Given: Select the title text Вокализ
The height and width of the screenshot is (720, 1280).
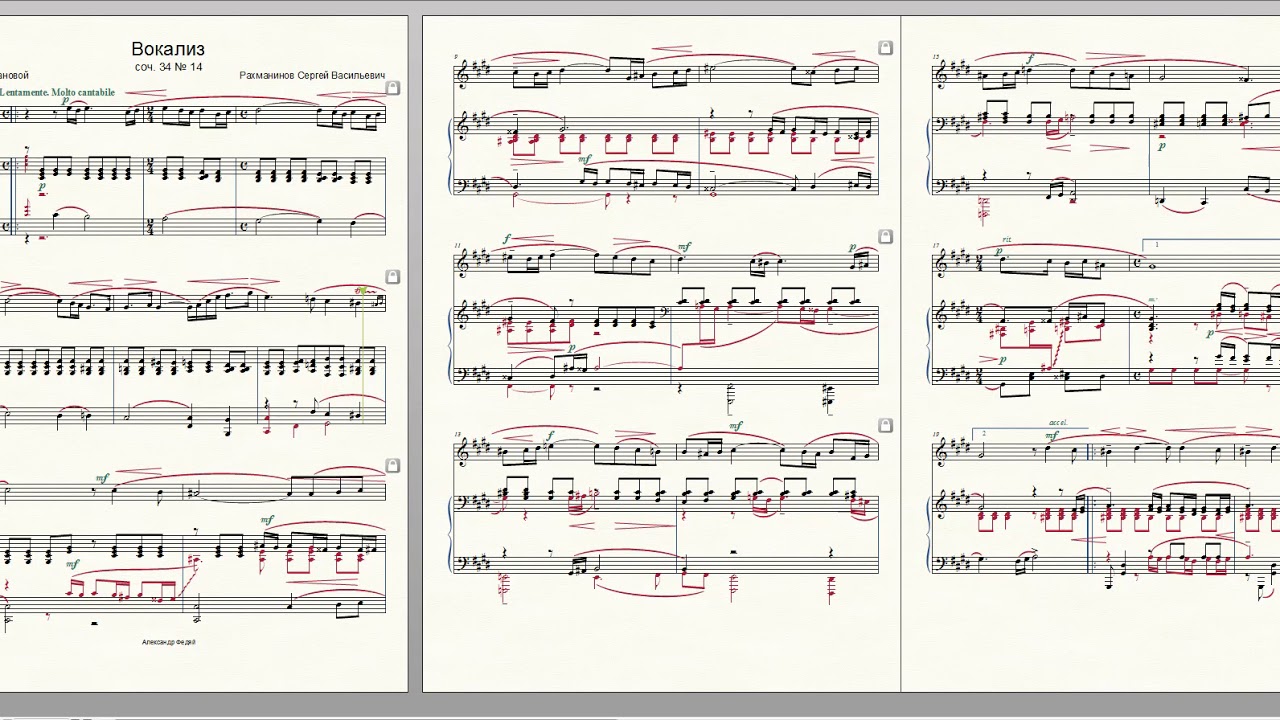Looking at the screenshot, I should [x=168, y=49].
